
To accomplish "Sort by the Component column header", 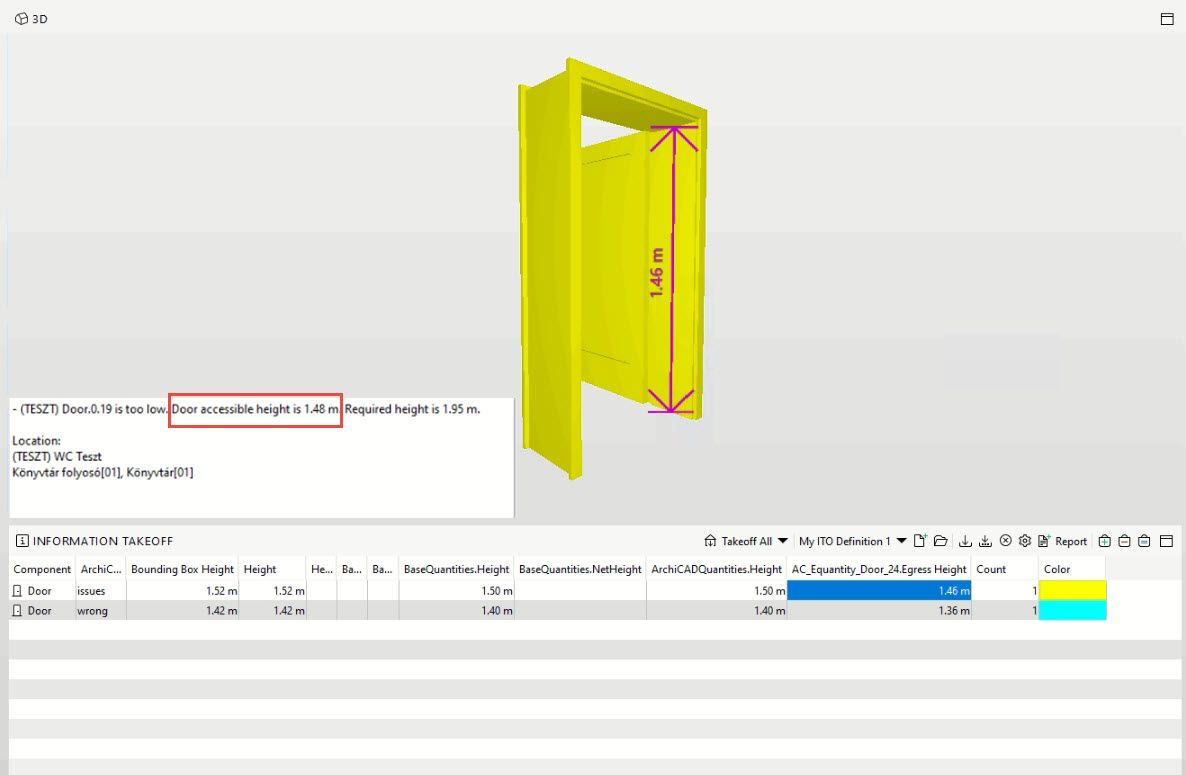I will coord(42,569).
